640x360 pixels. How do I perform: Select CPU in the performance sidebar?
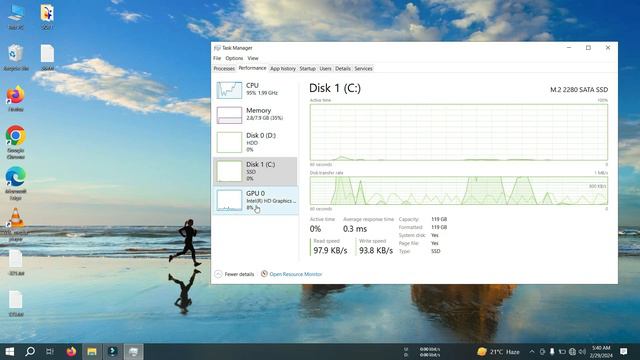[256, 89]
